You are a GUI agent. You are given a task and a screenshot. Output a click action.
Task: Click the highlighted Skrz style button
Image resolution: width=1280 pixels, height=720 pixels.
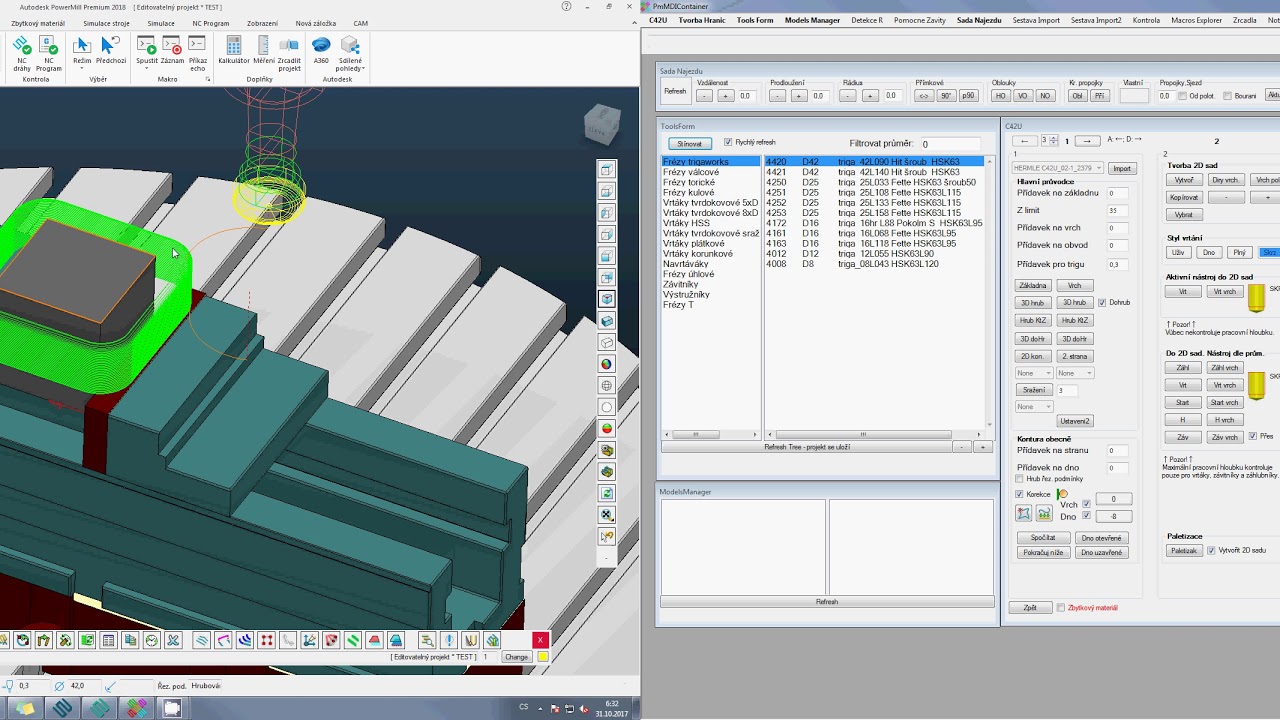[x=1269, y=253]
